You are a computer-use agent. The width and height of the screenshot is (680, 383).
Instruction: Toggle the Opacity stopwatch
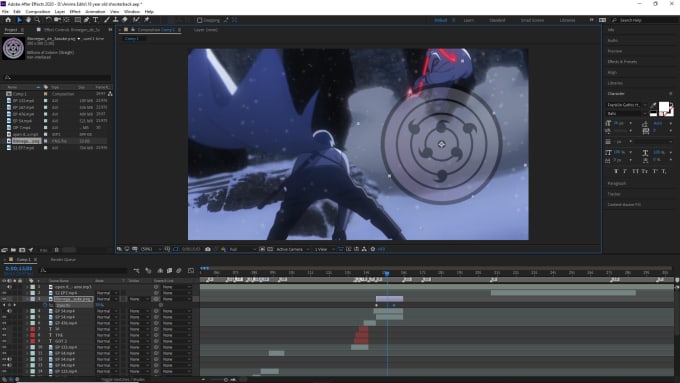pos(45,305)
